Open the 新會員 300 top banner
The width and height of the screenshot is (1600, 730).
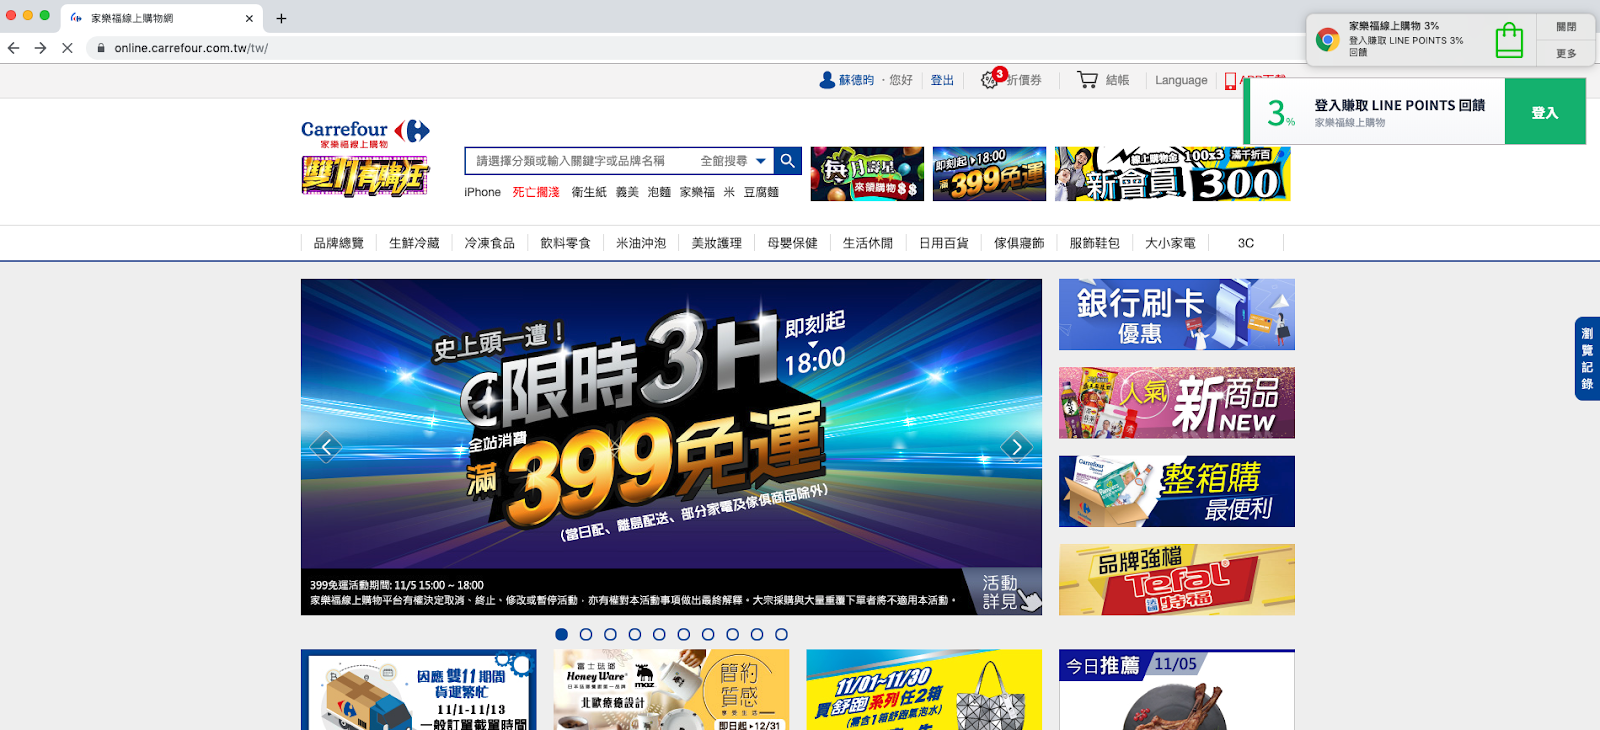point(1172,174)
